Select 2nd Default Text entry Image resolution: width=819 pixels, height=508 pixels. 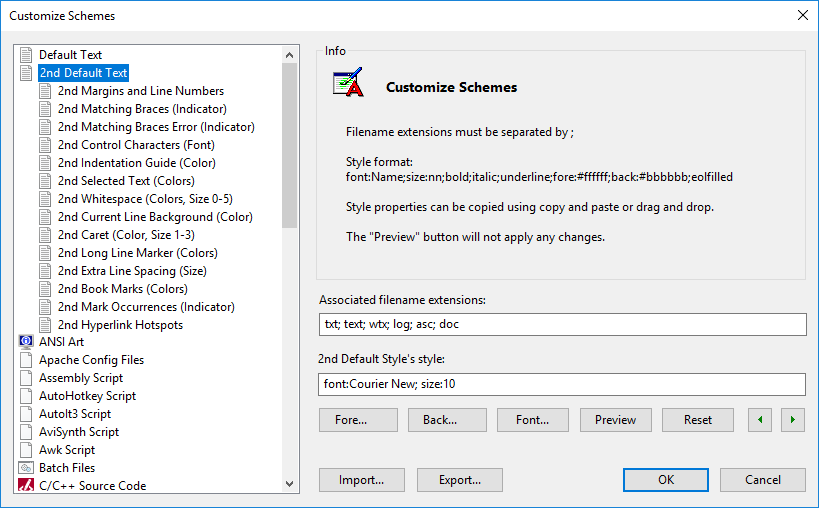pos(84,73)
